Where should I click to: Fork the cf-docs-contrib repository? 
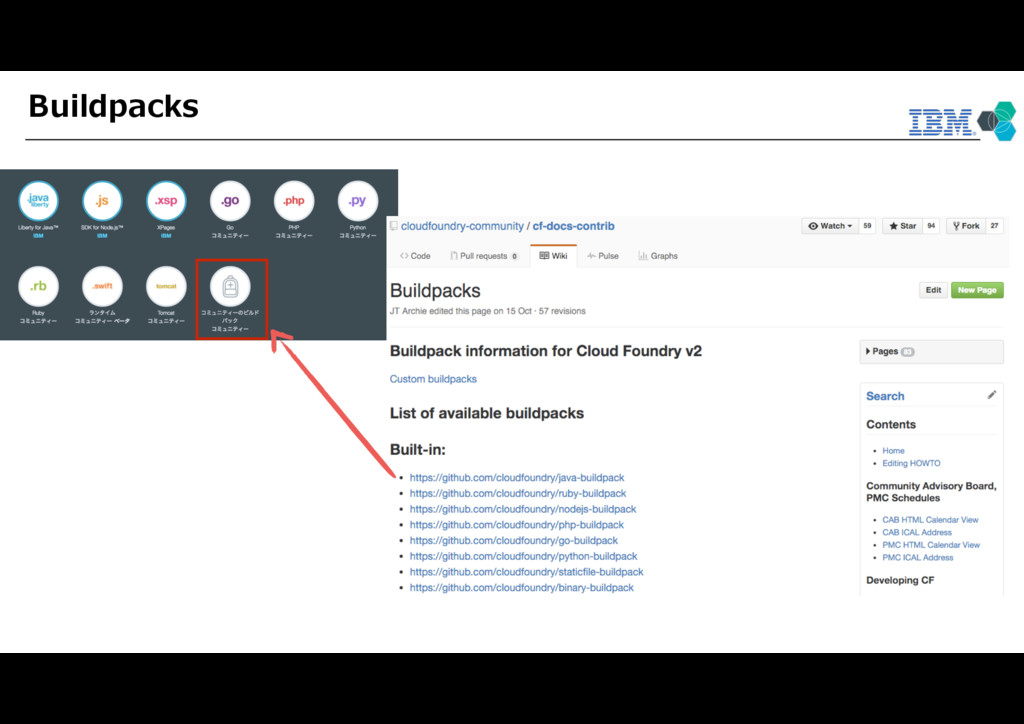point(966,226)
